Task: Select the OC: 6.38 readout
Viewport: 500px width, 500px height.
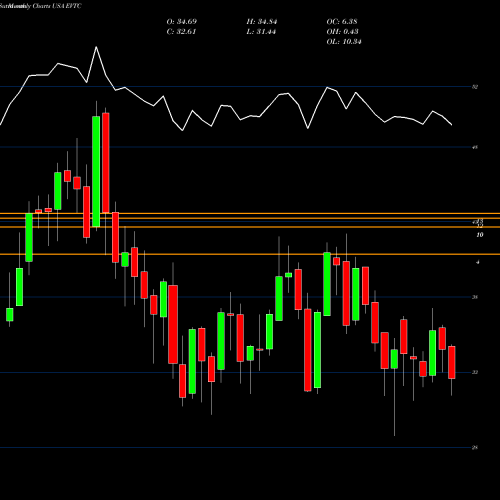Action: [x=342, y=22]
